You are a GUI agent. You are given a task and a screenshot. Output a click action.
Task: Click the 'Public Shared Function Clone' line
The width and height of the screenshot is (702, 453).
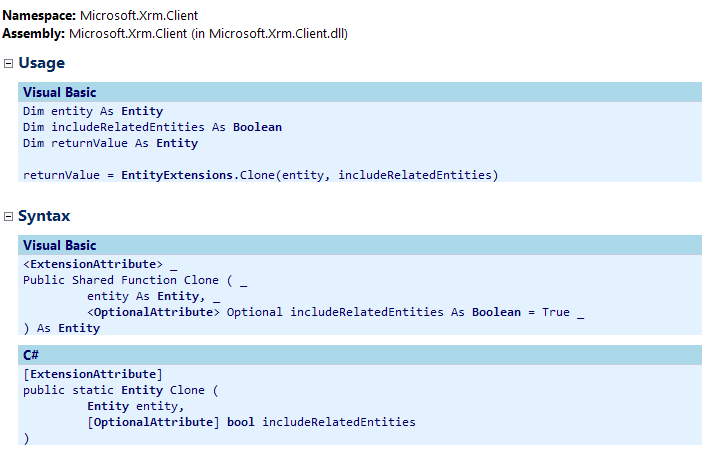tap(135, 280)
